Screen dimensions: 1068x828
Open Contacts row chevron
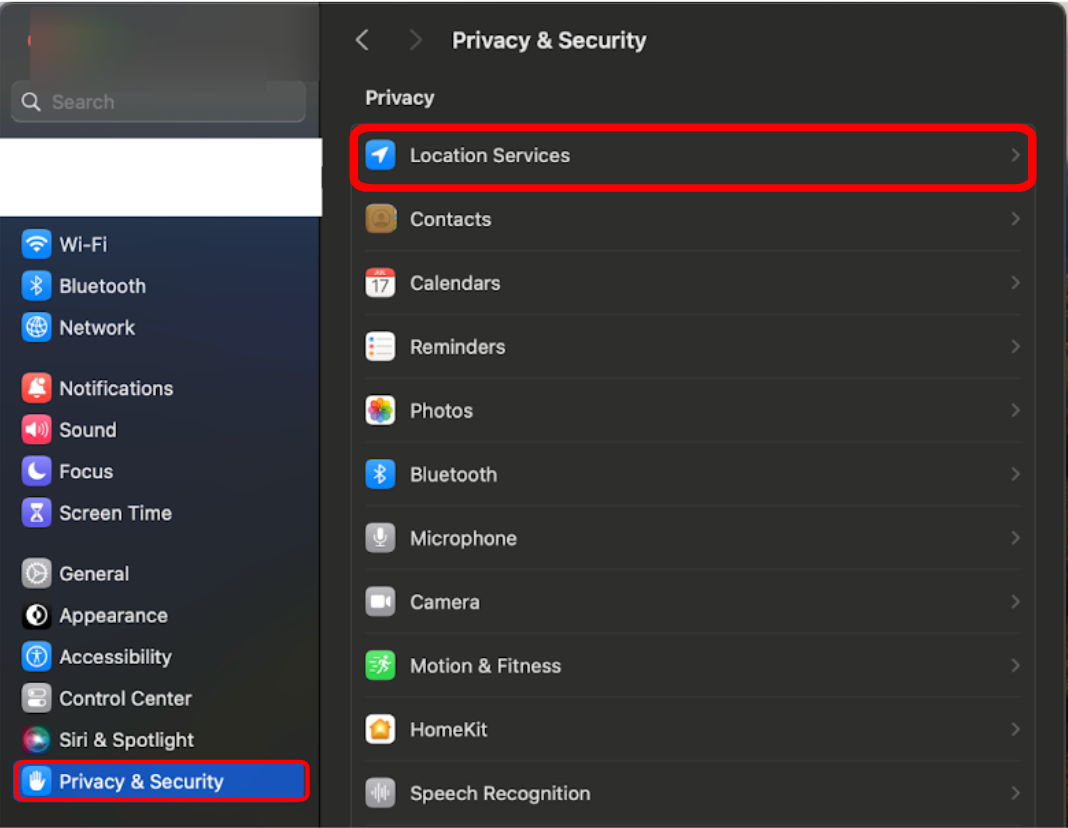pyautogui.click(x=1015, y=219)
